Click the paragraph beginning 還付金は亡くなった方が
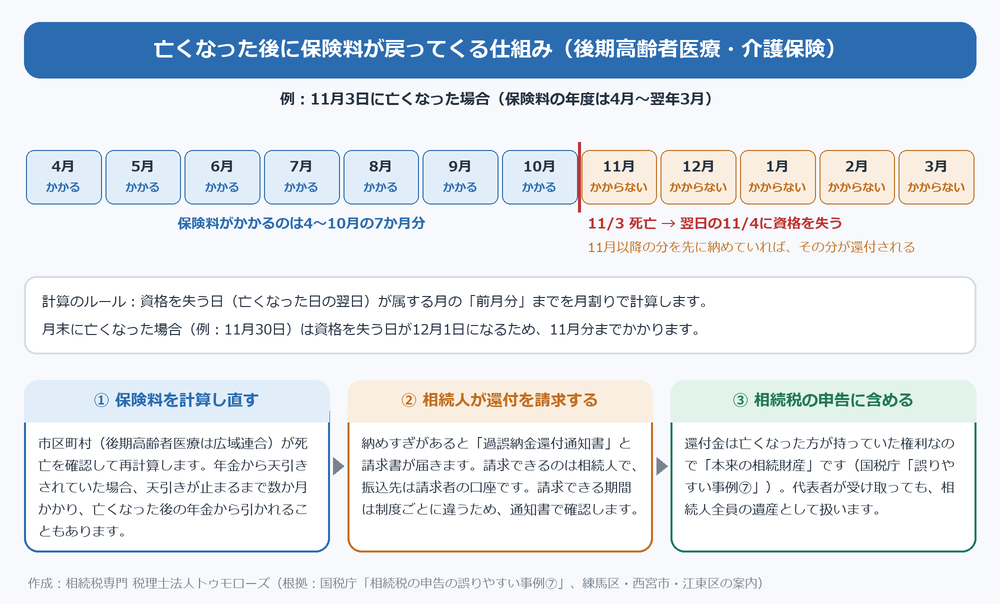The width and height of the screenshot is (1000, 604). coord(820,476)
